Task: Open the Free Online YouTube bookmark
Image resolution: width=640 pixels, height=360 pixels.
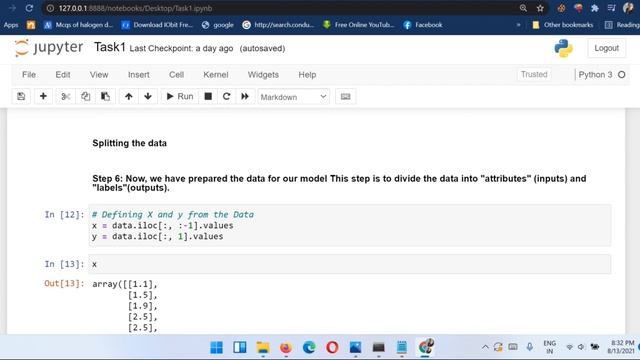Action: click(358, 25)
